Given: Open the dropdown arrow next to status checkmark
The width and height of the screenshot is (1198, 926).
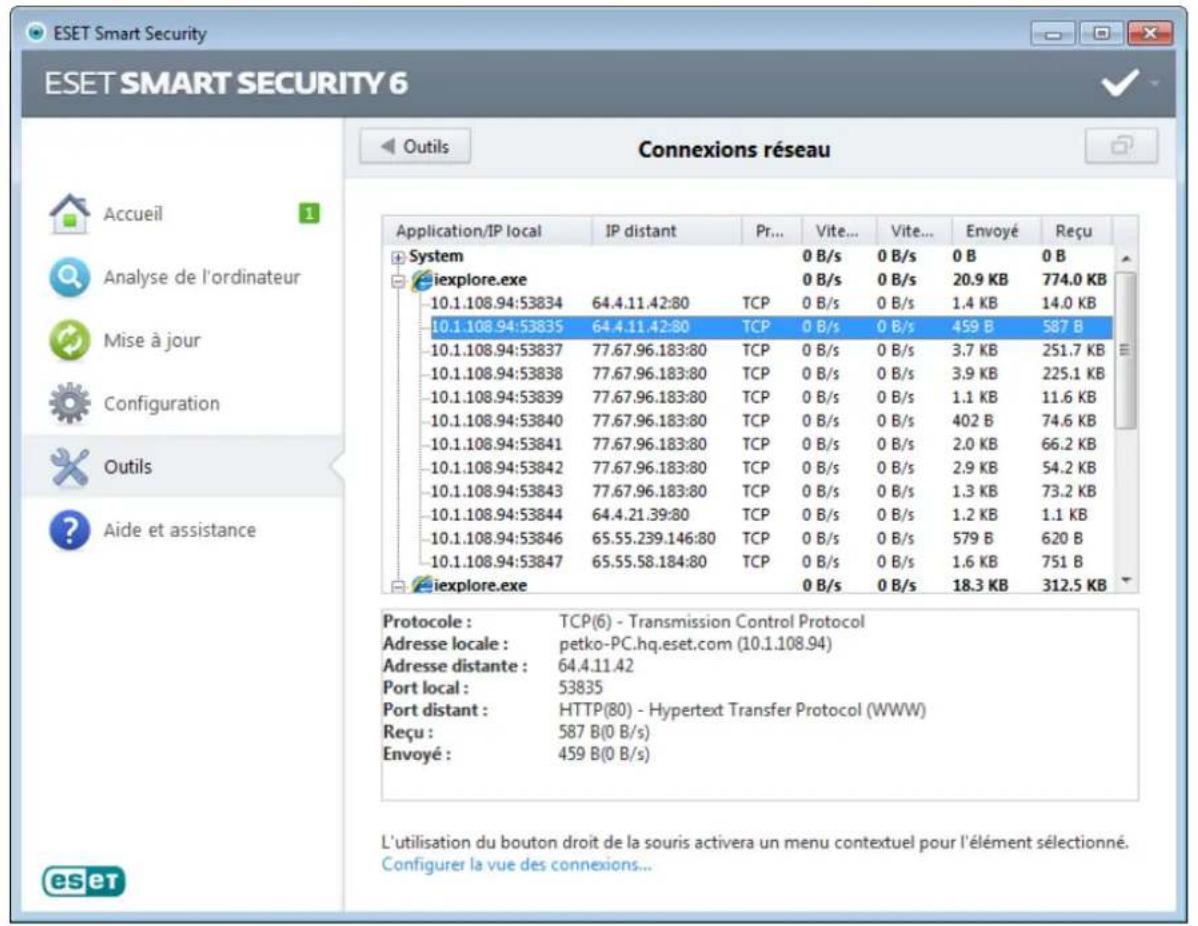Looking at the screenshot, I should click(1155, 83).
